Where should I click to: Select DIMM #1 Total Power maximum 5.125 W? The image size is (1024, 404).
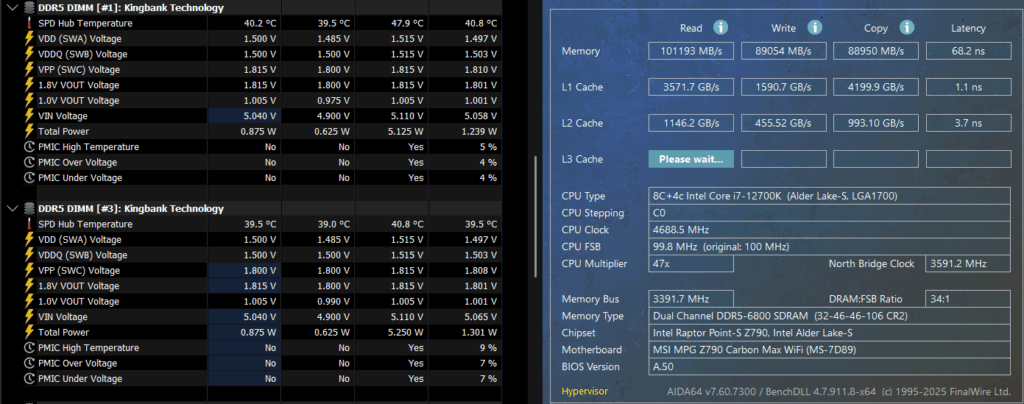pyautogui.click(x=393, y=131)
